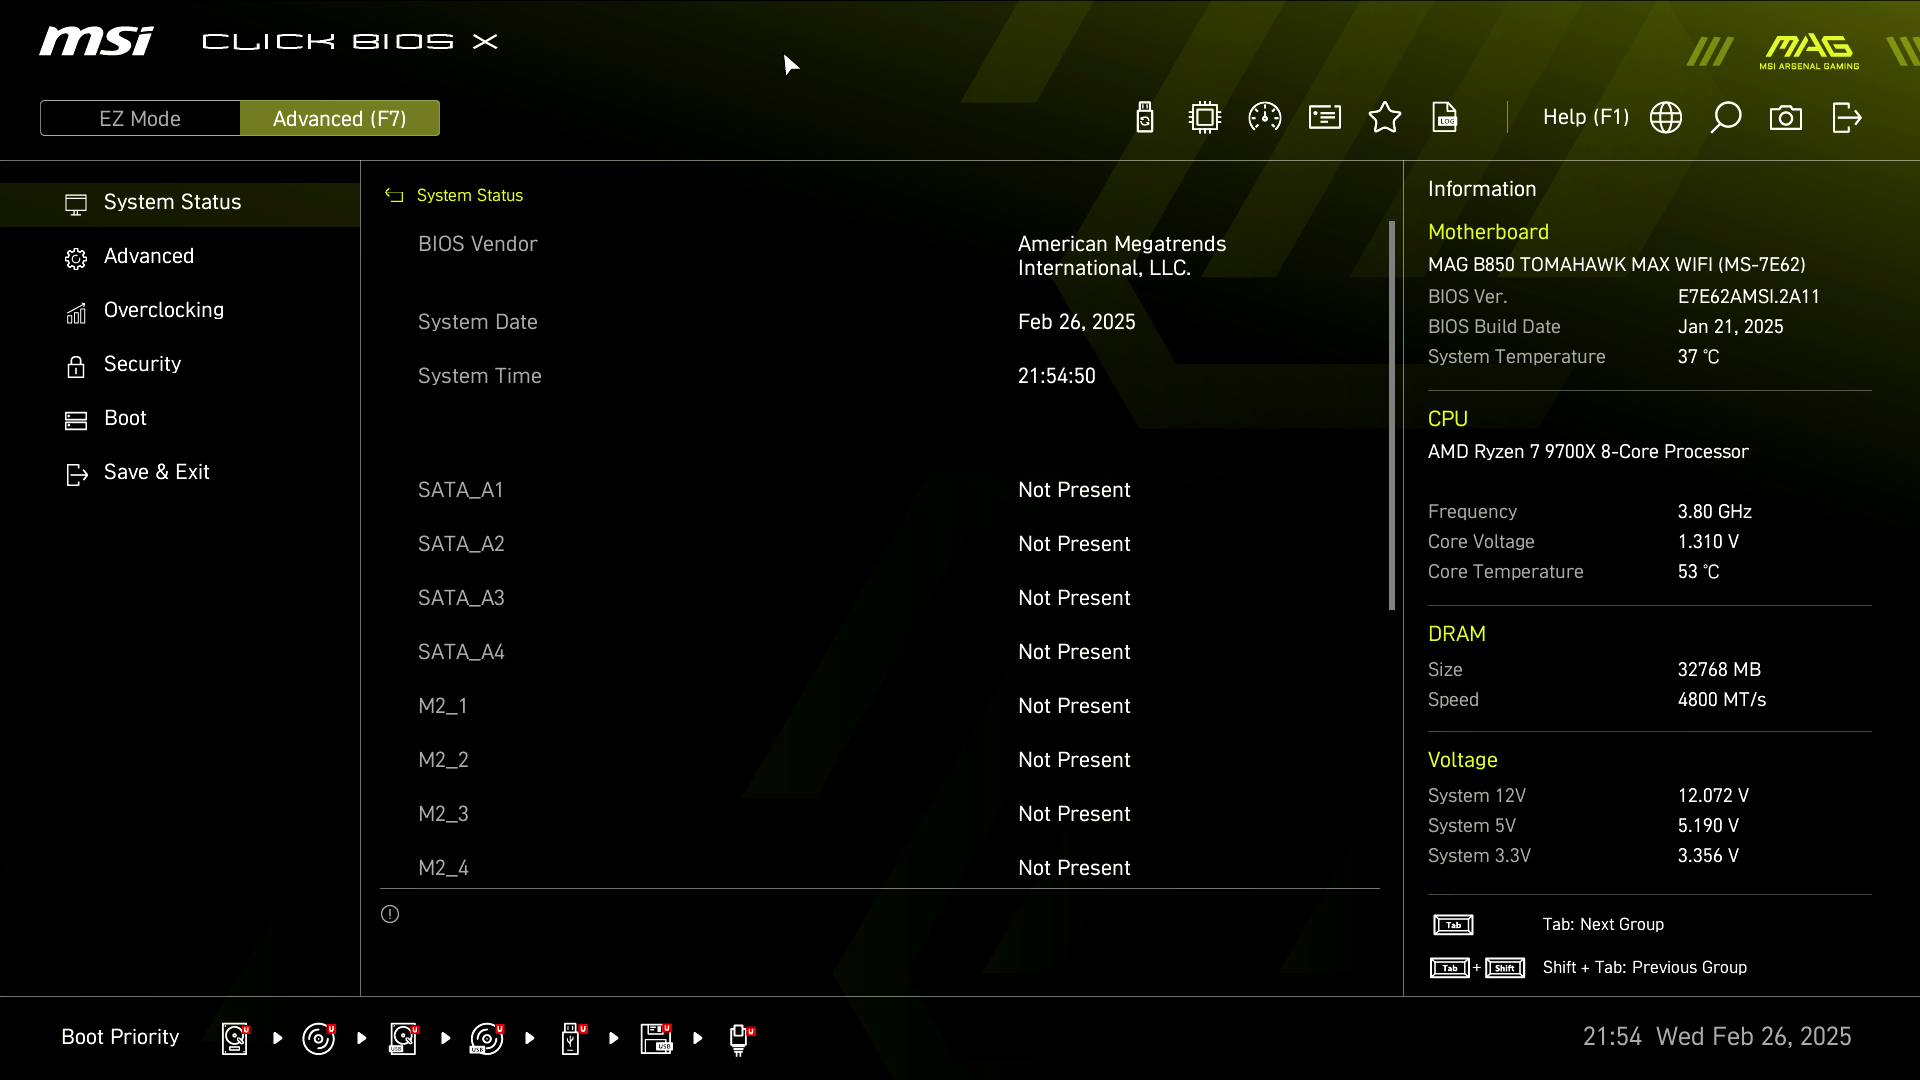This screenshot has height=1080, width=1920.
Task: Take a screenshot with camera icon
Action: click(x=1786, y=118)
